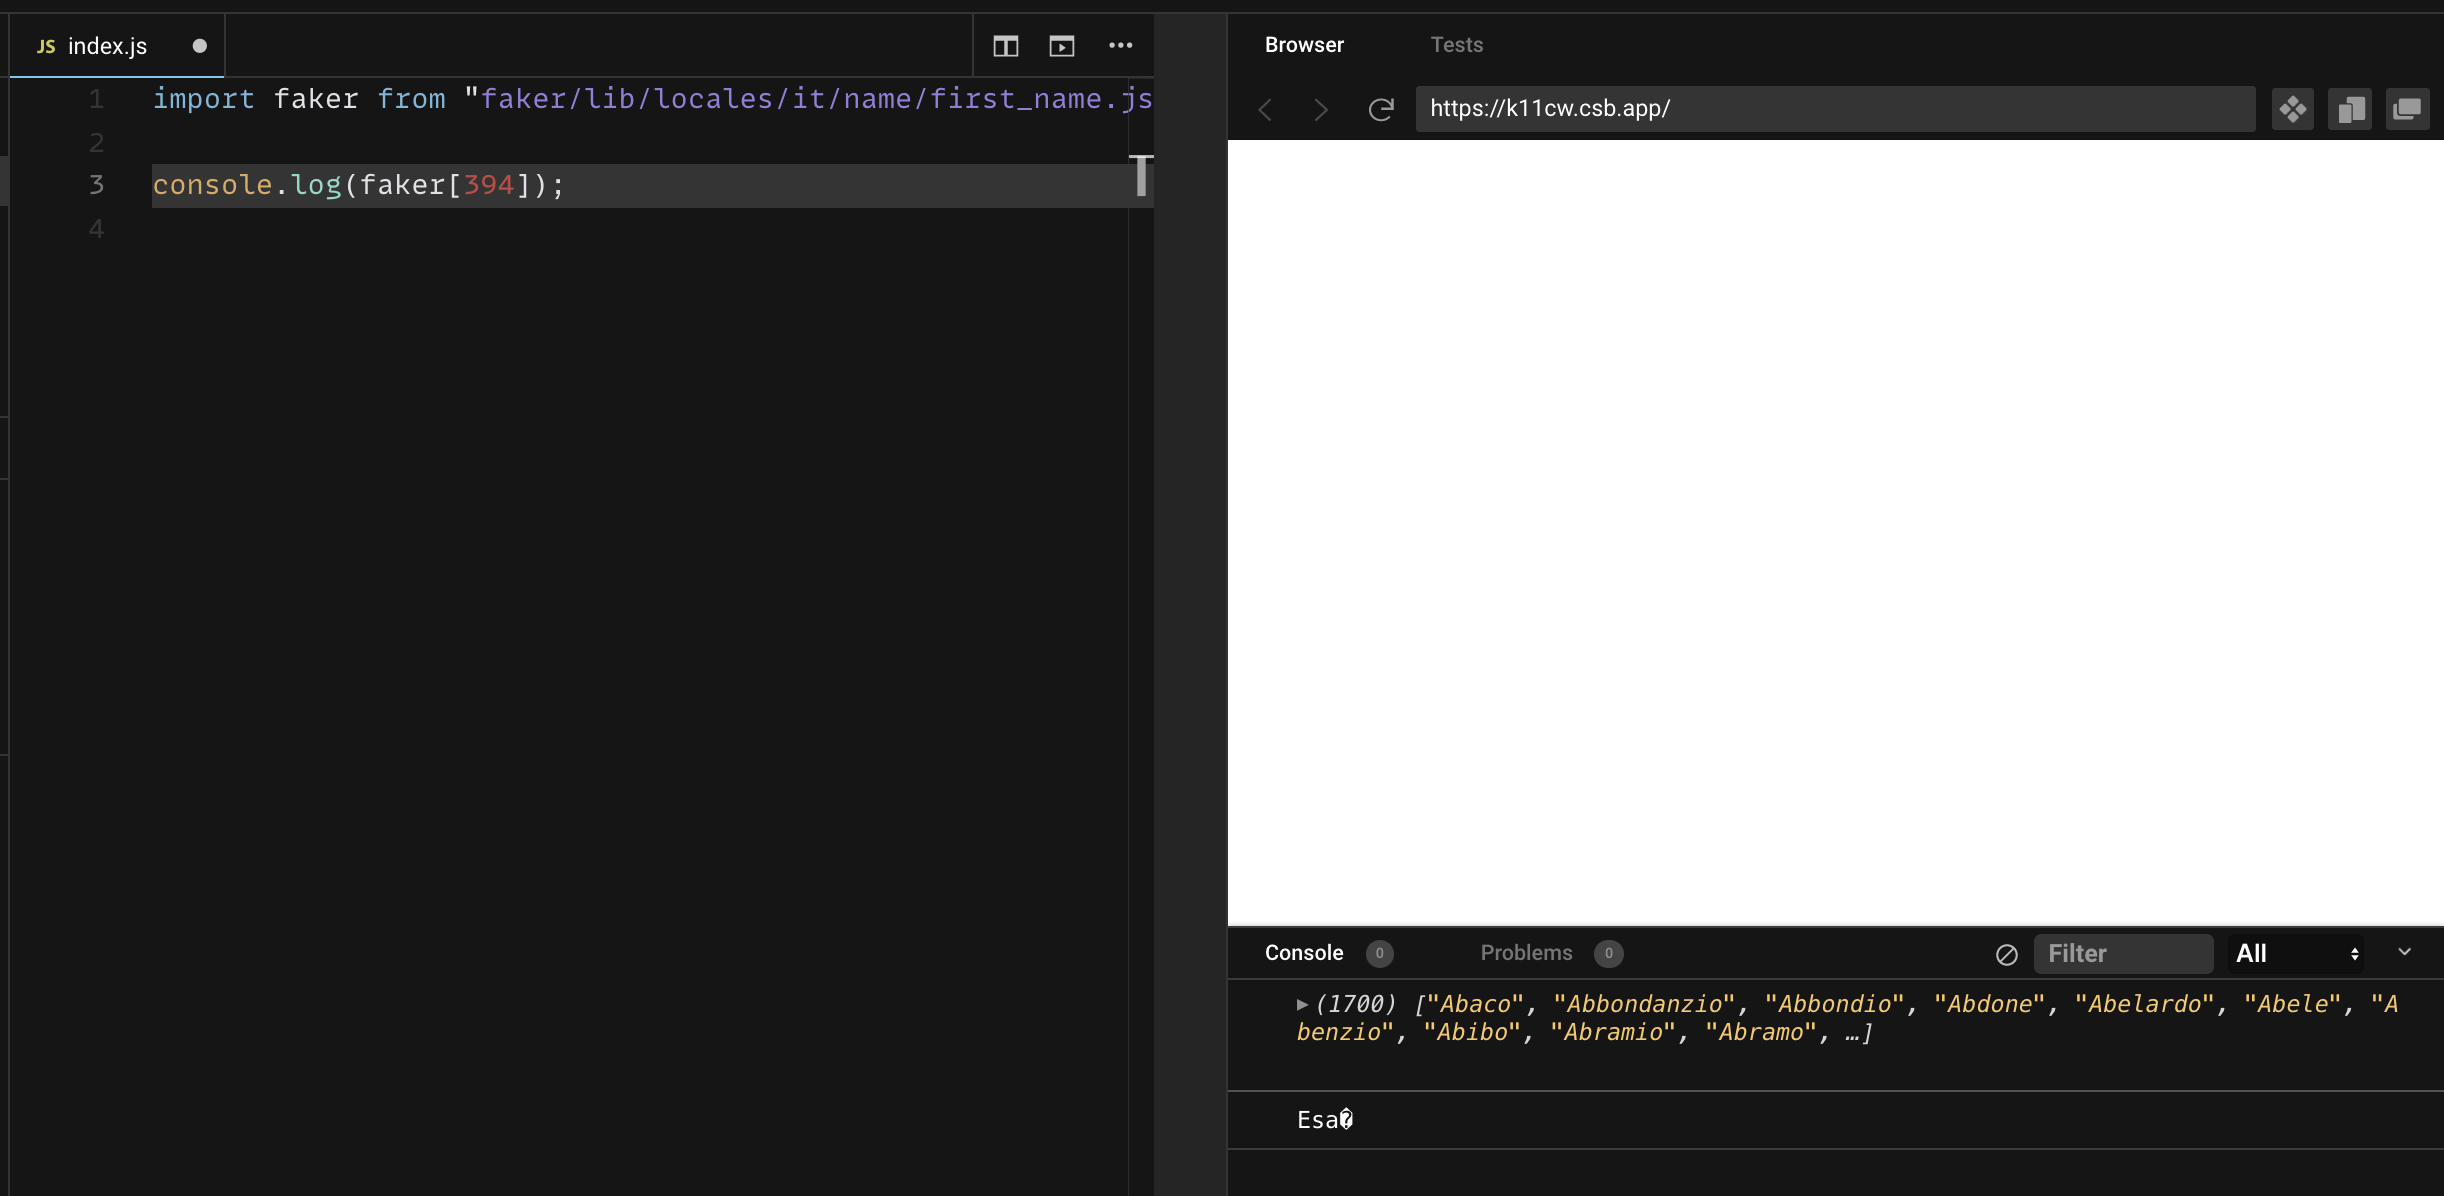The image size is (2444, 1196).
Task: Reload the browser preview
Action: 1381,109
